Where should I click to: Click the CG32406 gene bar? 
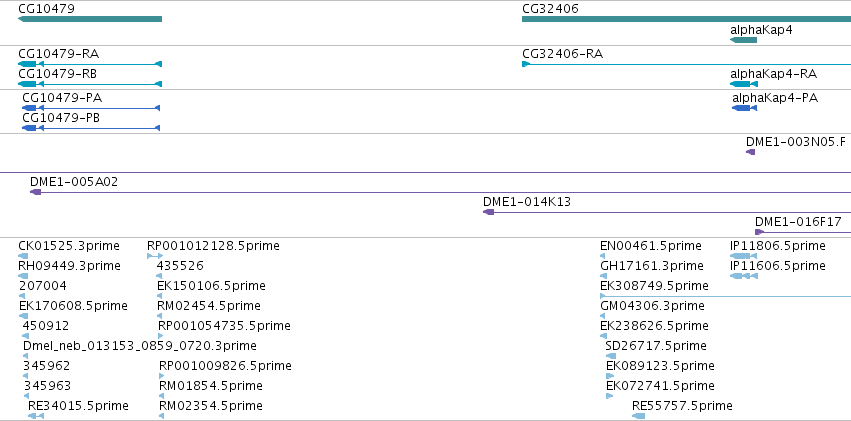(x=687, y=19)
